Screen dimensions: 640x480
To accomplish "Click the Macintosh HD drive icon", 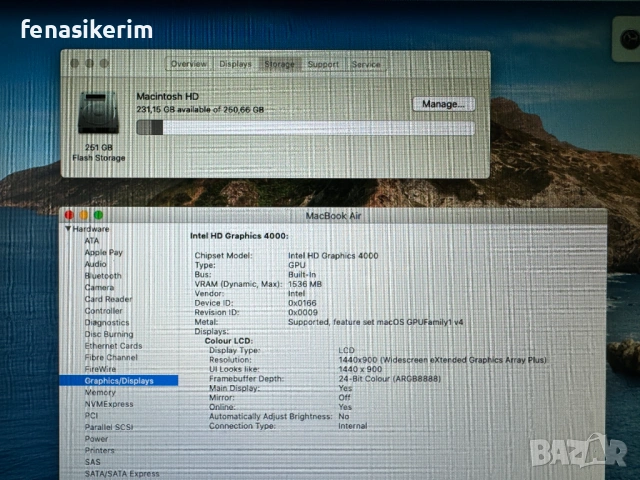I will click(x=98, y=113).
